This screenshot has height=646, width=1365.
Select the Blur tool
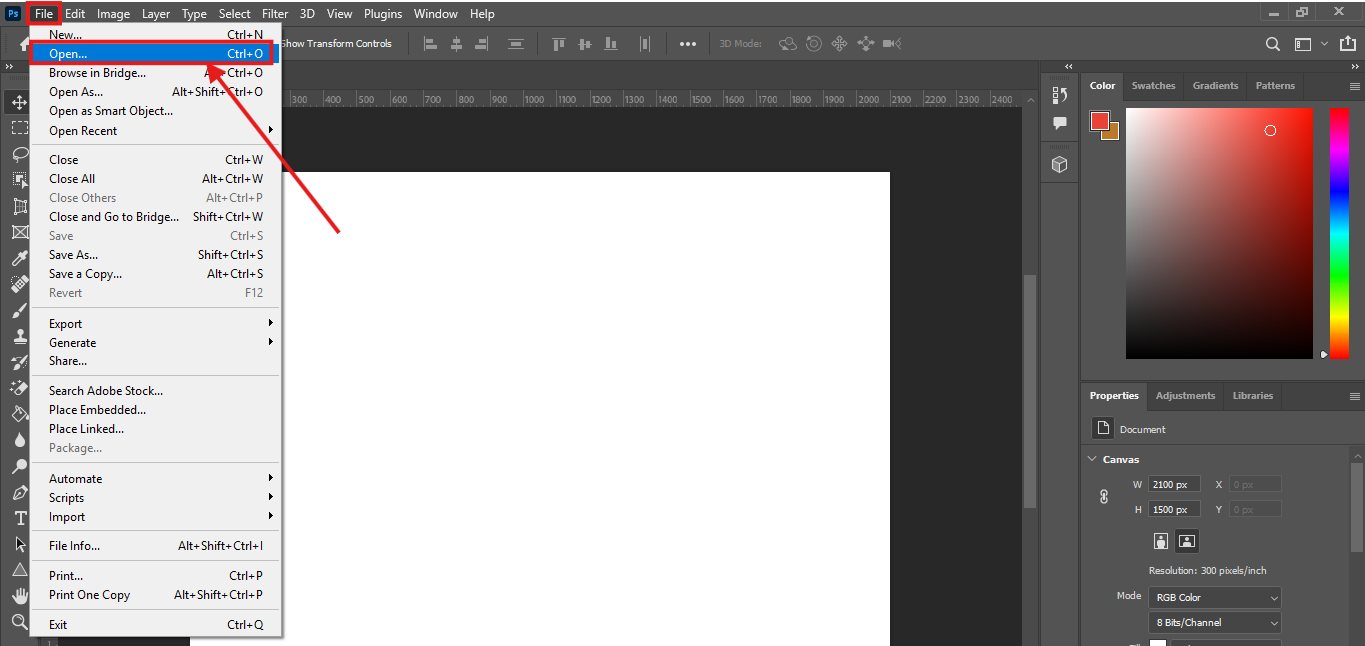click(19, 440)
